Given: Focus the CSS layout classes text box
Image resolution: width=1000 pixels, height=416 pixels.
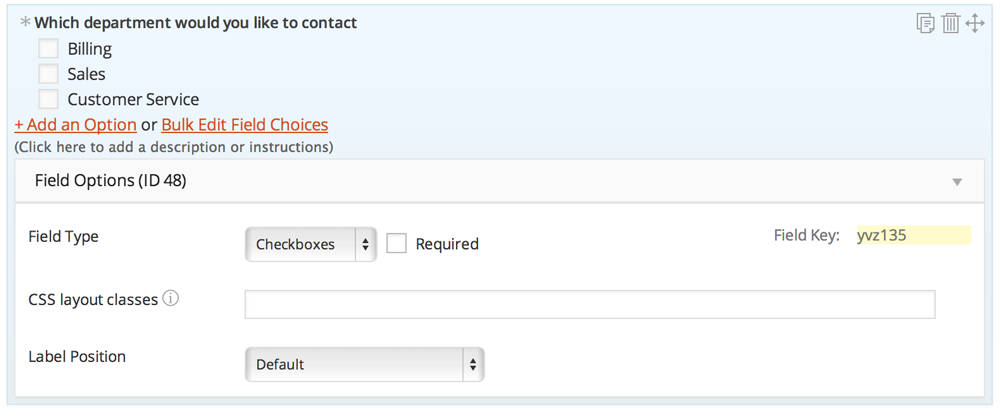Looking at the screenshot, I should tap(589, 304).
